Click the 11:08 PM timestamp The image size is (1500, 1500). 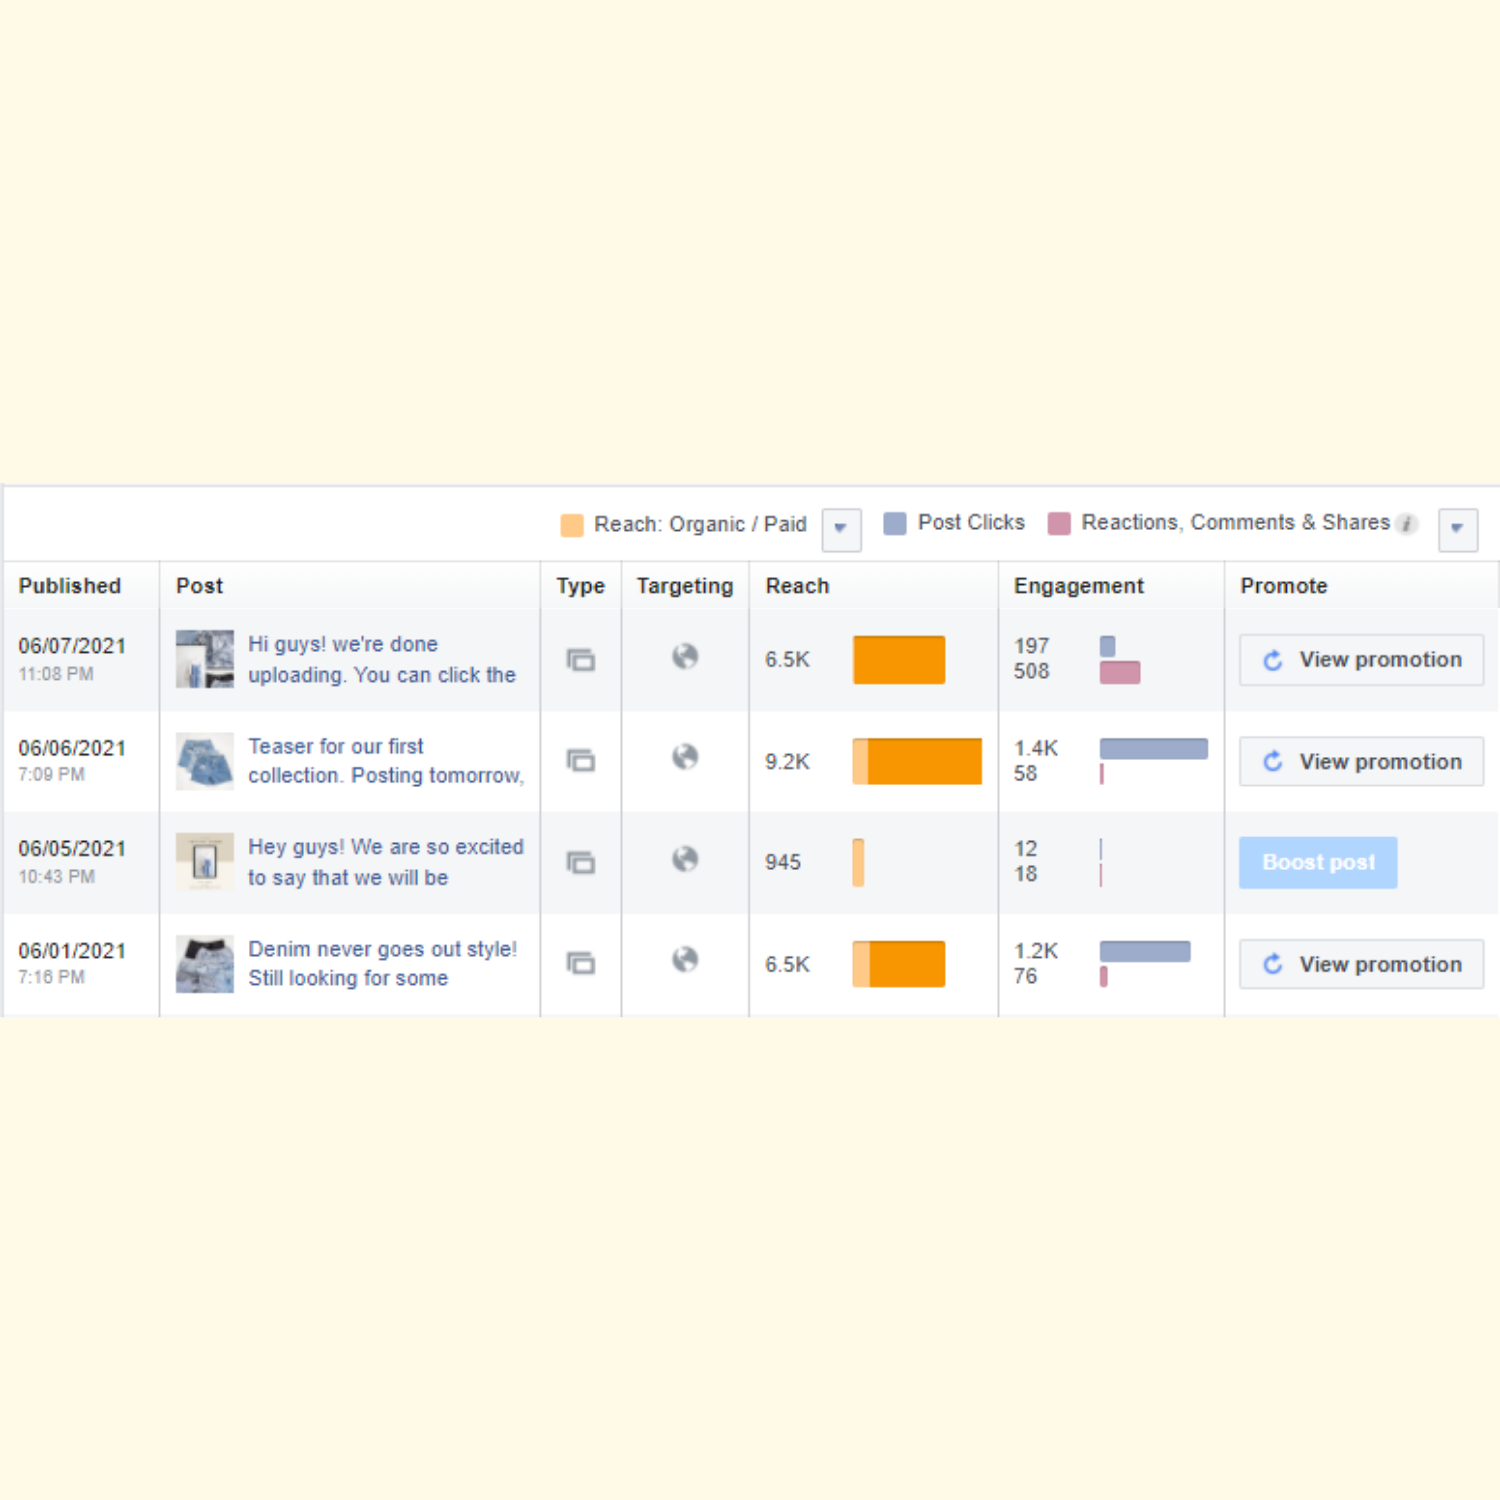[x=56, y=674]
